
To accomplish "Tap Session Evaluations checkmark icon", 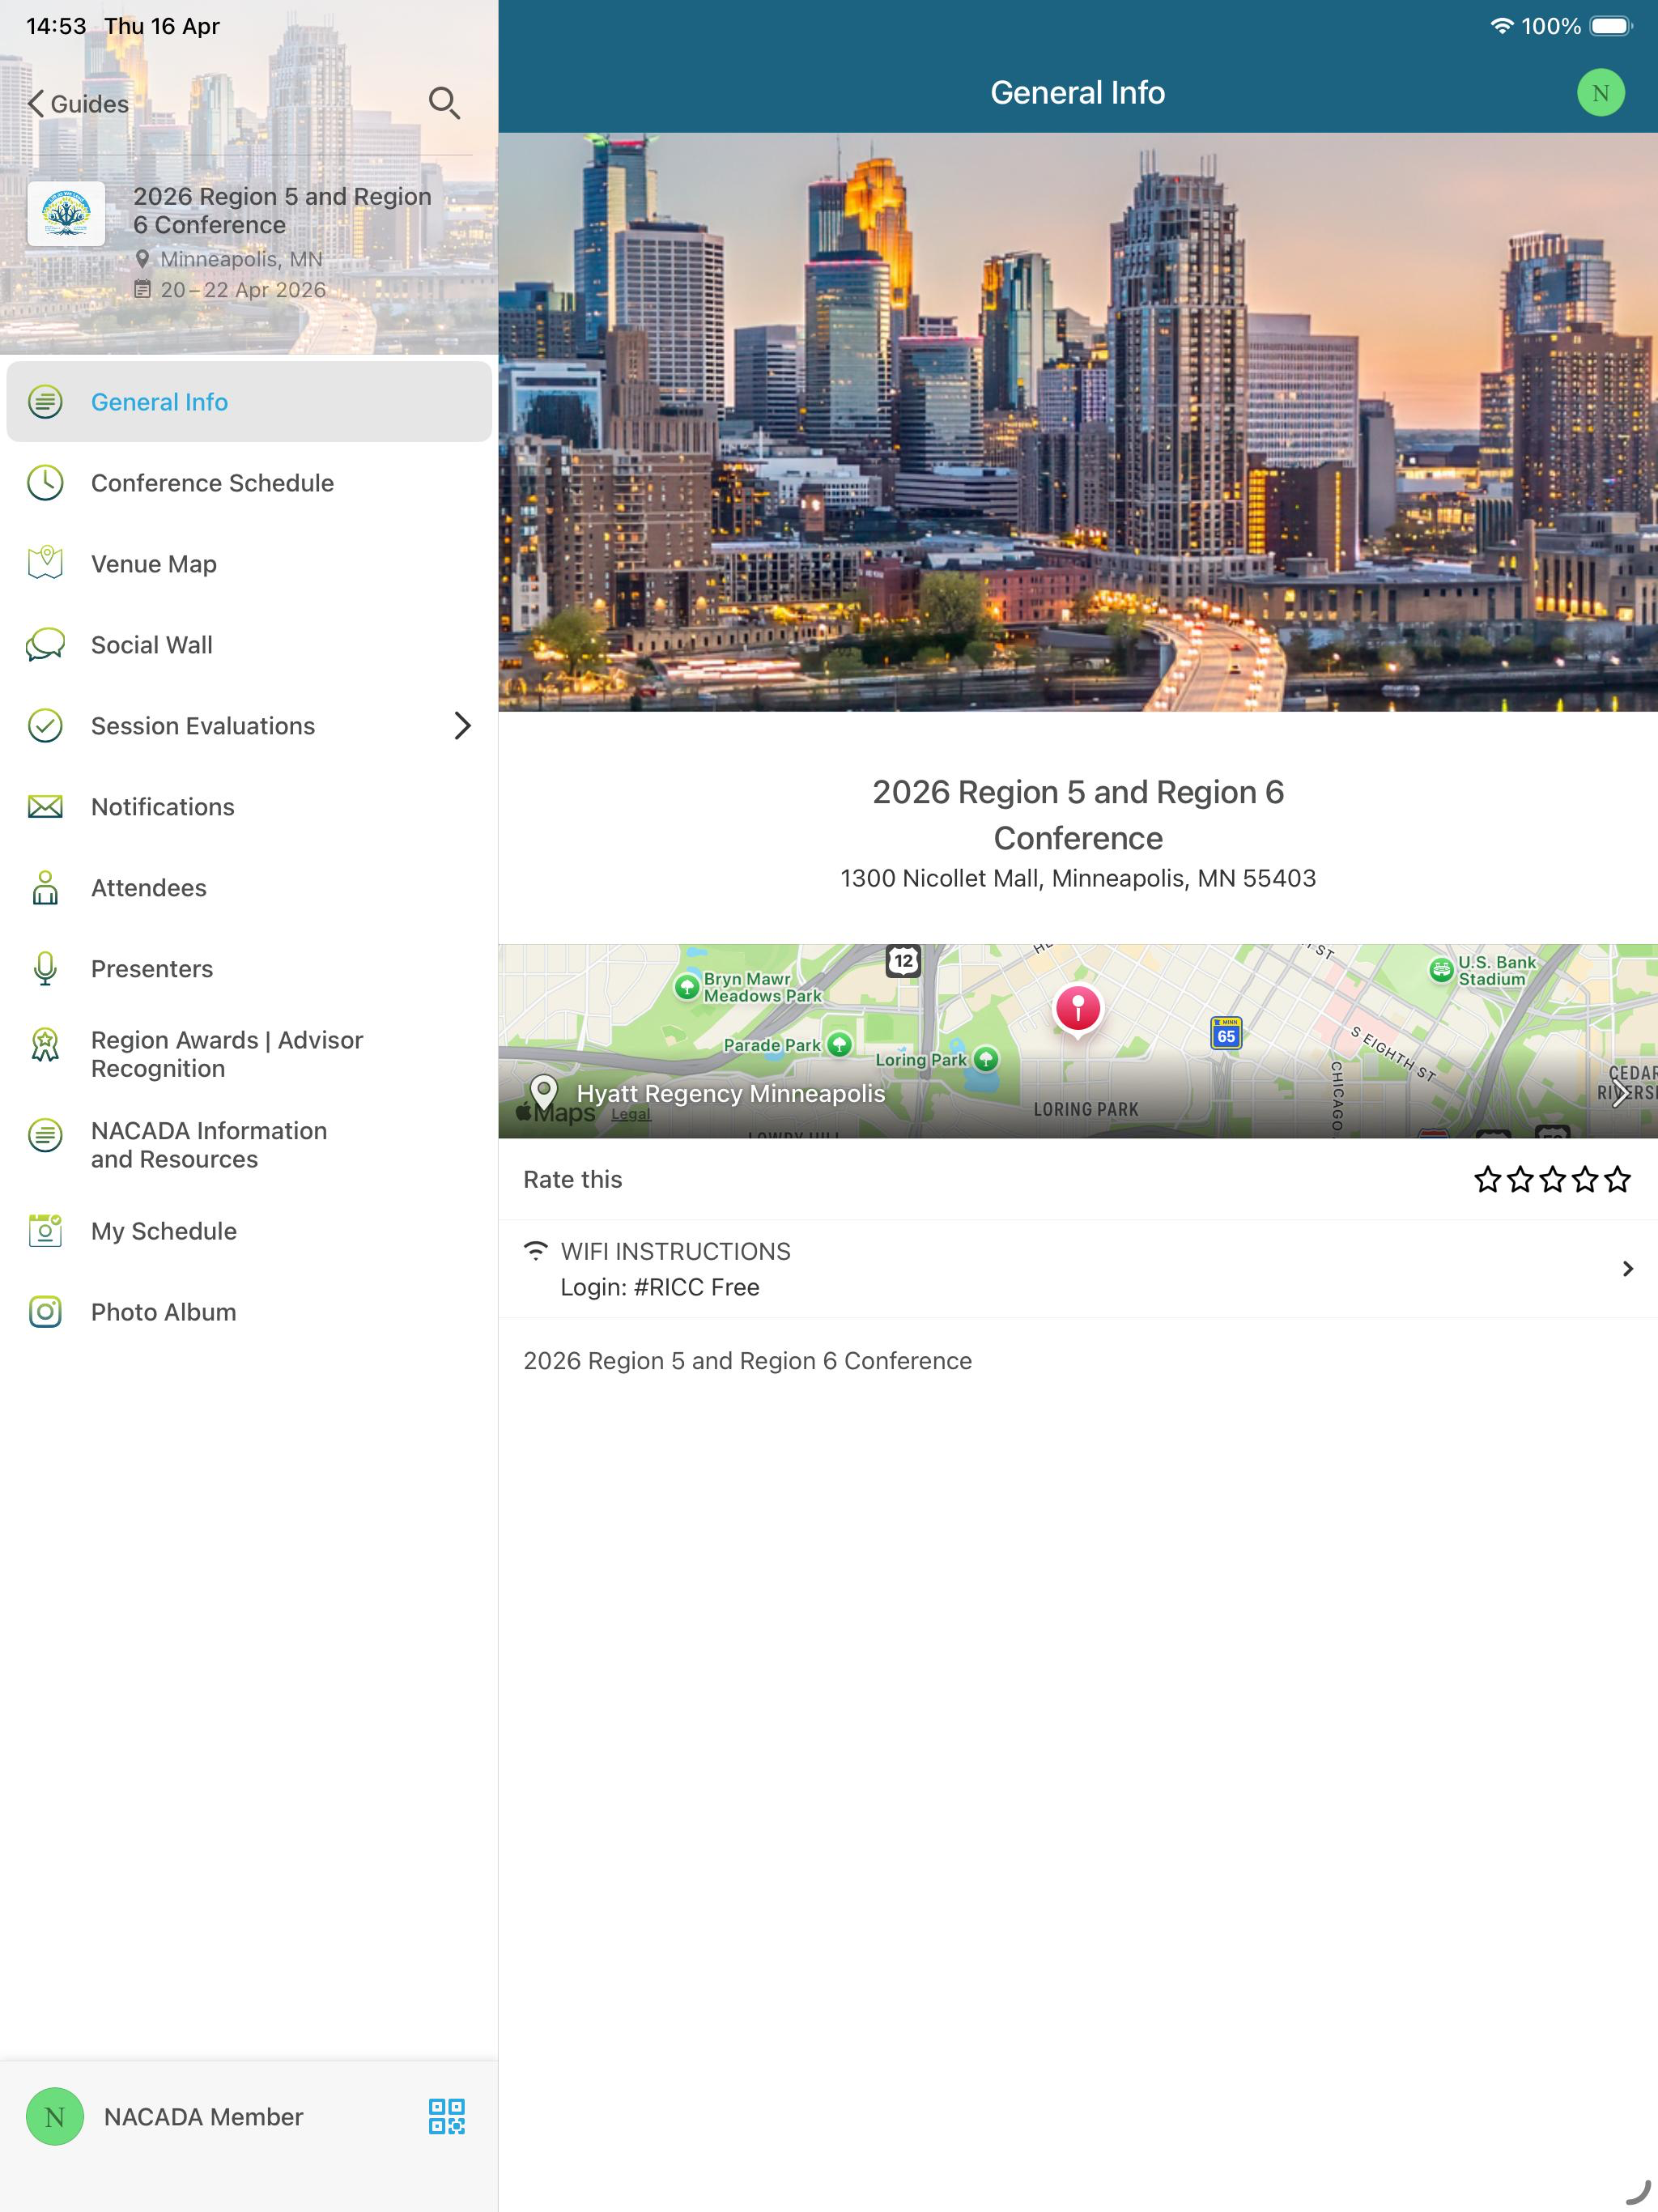I will 45,726.
